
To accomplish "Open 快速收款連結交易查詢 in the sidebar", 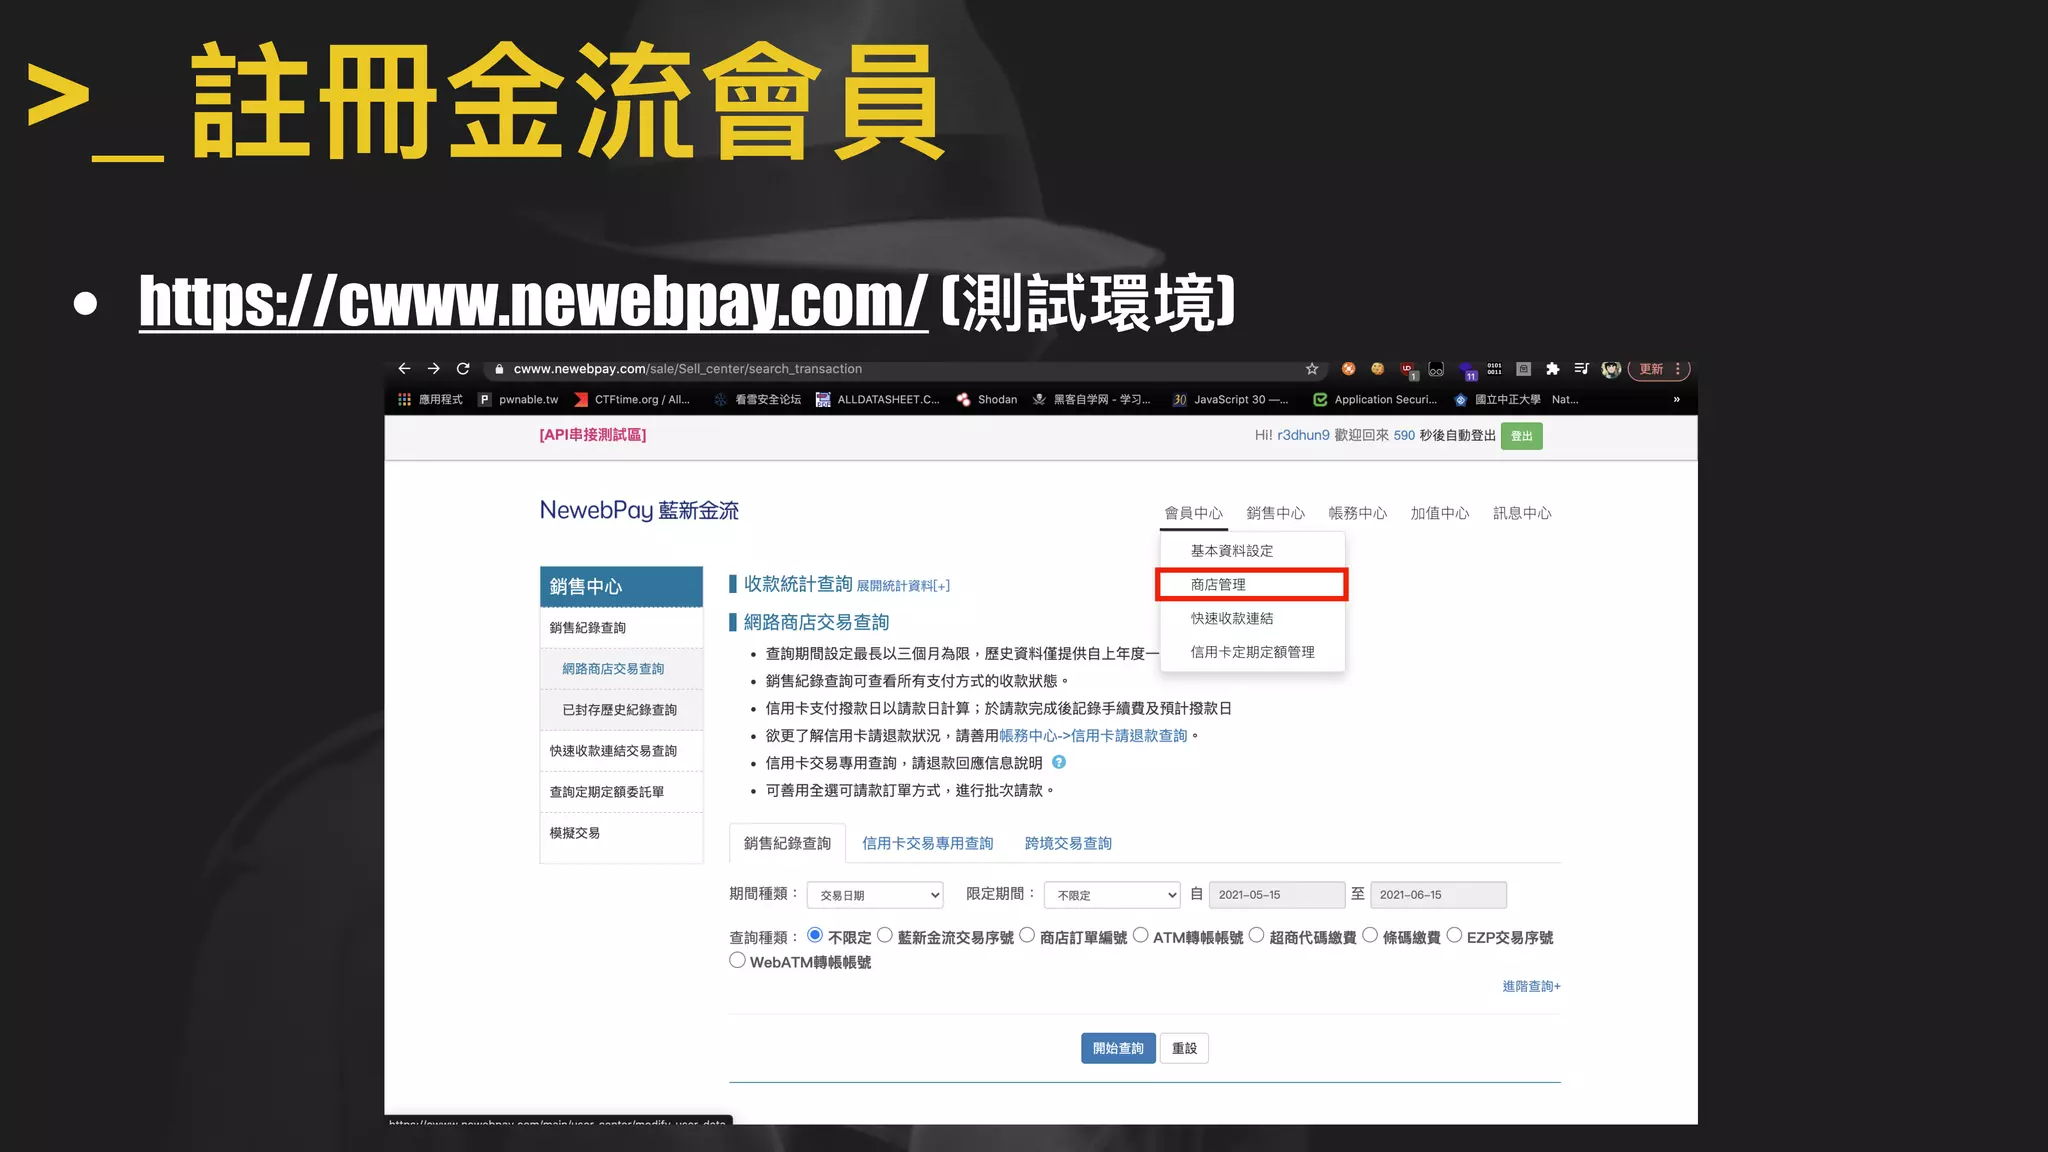I will click(x=621, y=751).
